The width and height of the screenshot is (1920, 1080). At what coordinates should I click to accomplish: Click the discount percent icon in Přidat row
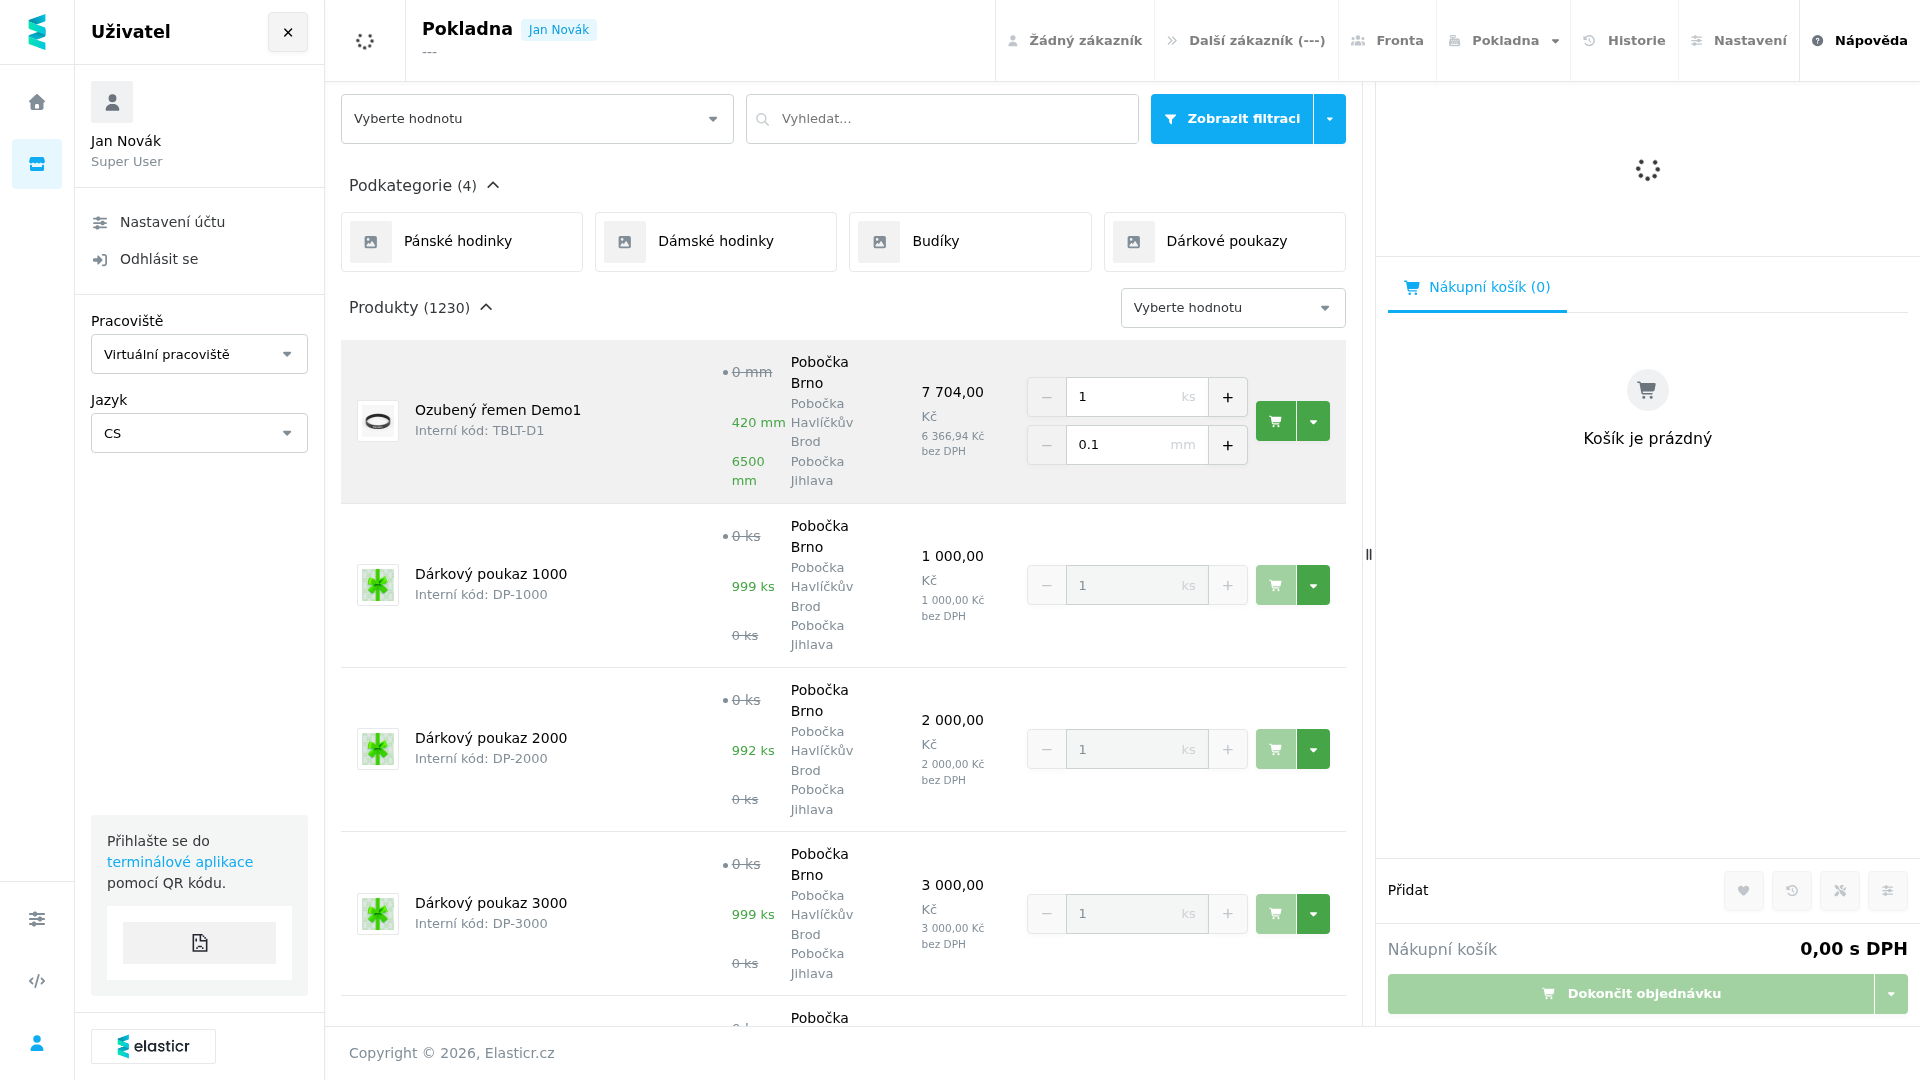point(1840,891)
